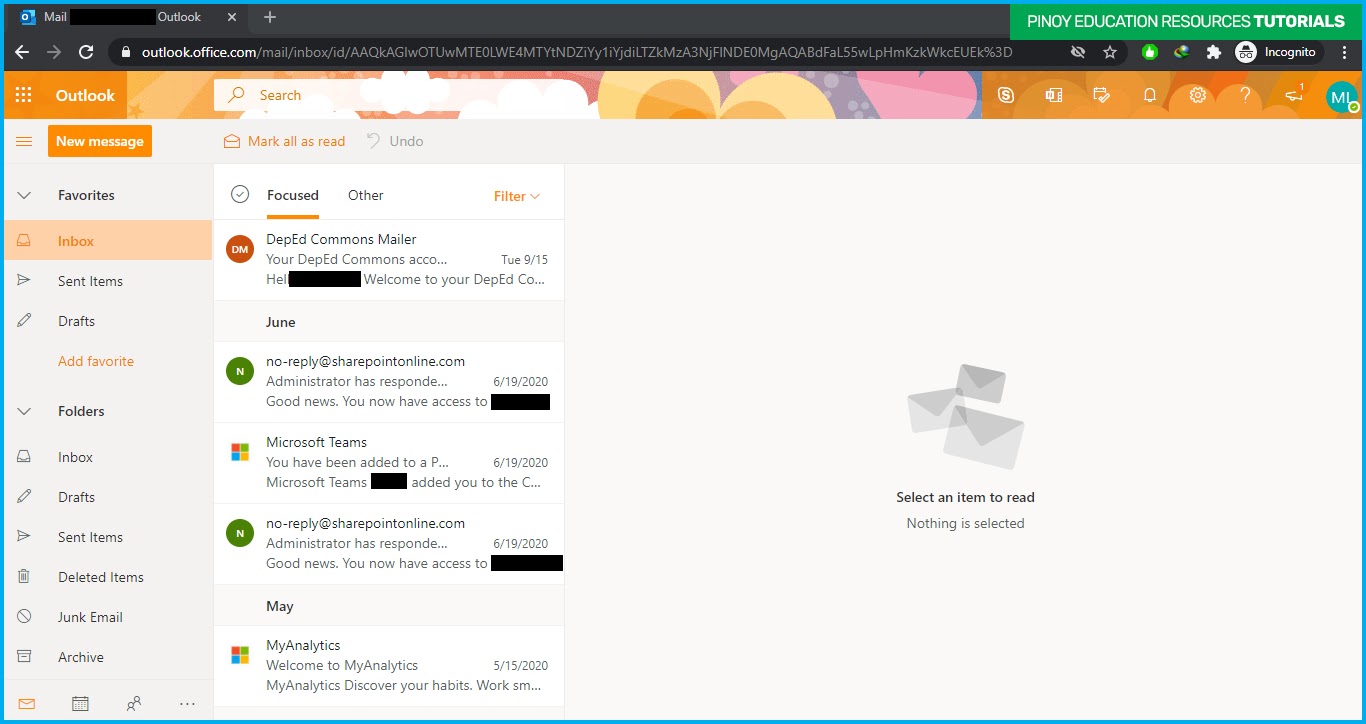Click the third-party cookies blocked eye icon
1366x724 pixels.
pos(1078,52)
